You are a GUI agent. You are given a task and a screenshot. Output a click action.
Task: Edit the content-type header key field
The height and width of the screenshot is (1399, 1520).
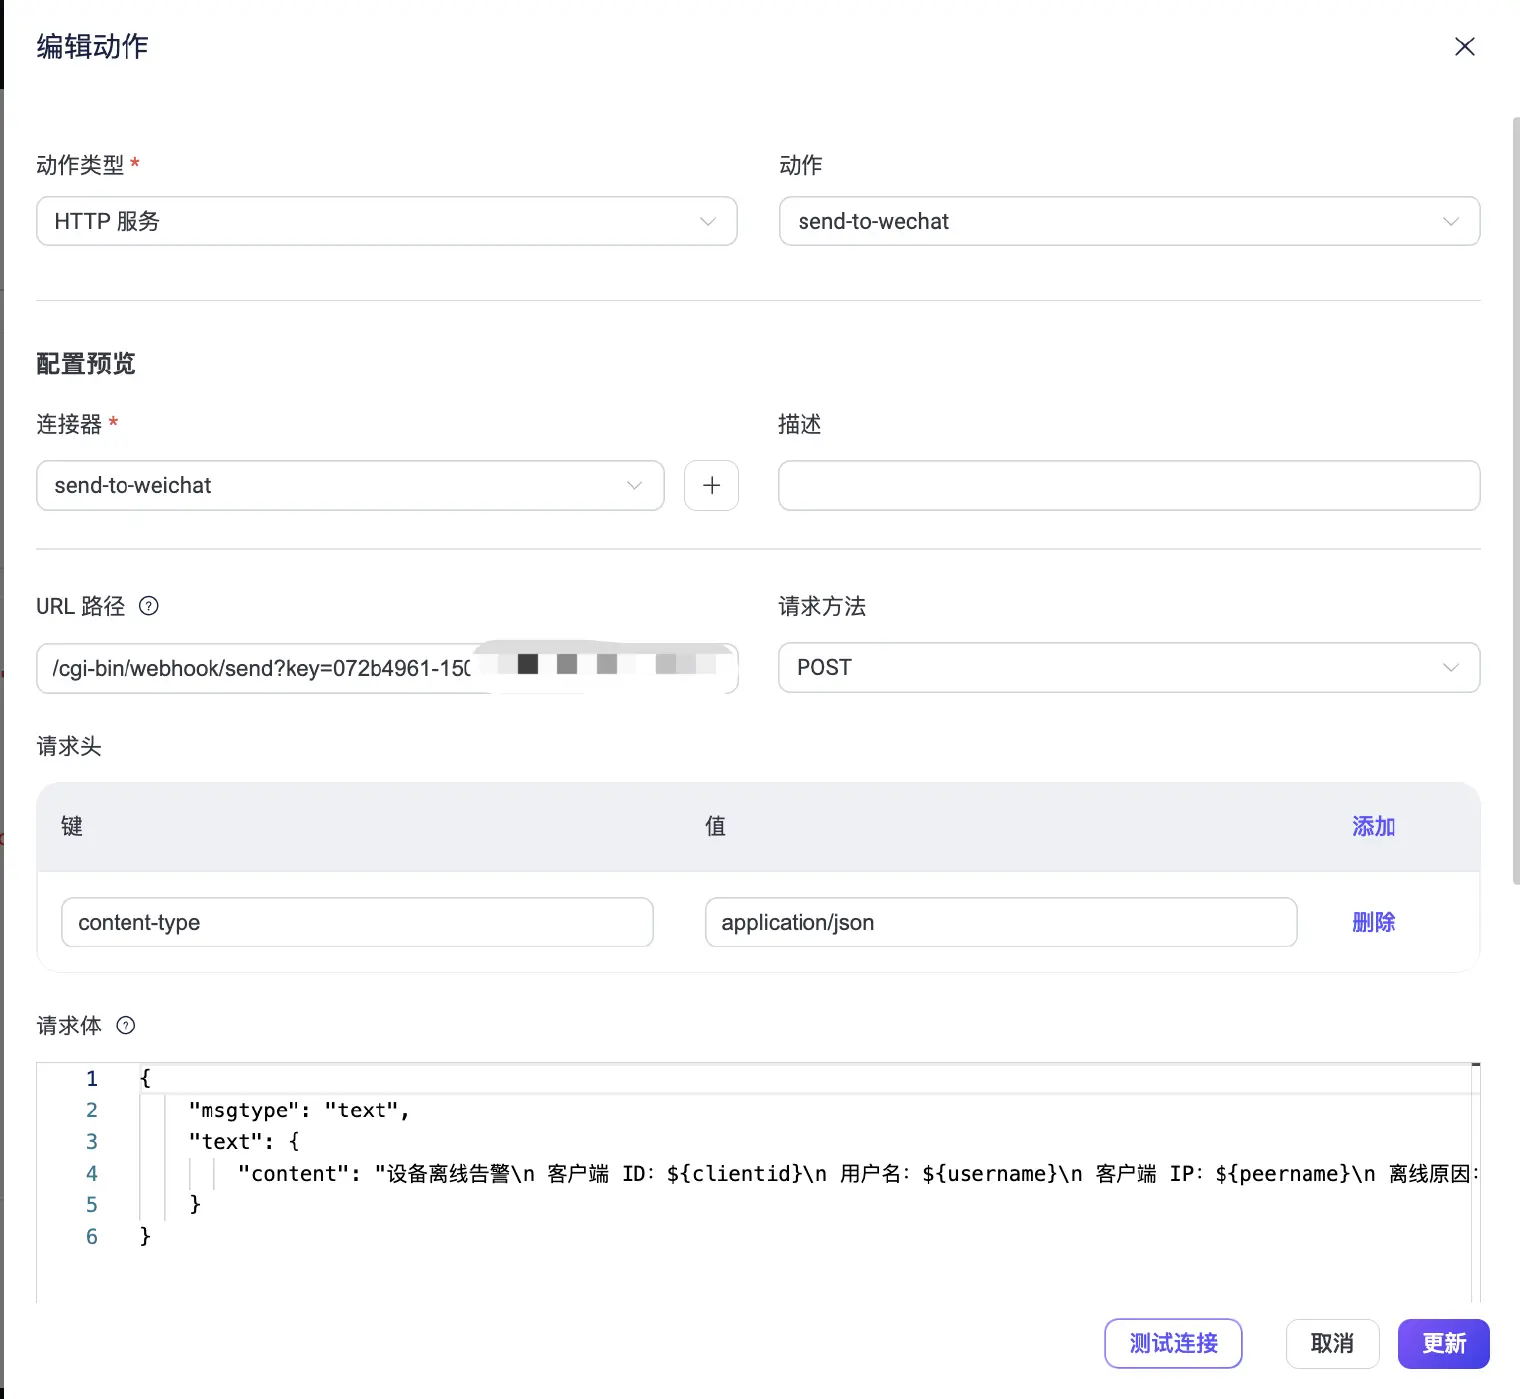356,922
